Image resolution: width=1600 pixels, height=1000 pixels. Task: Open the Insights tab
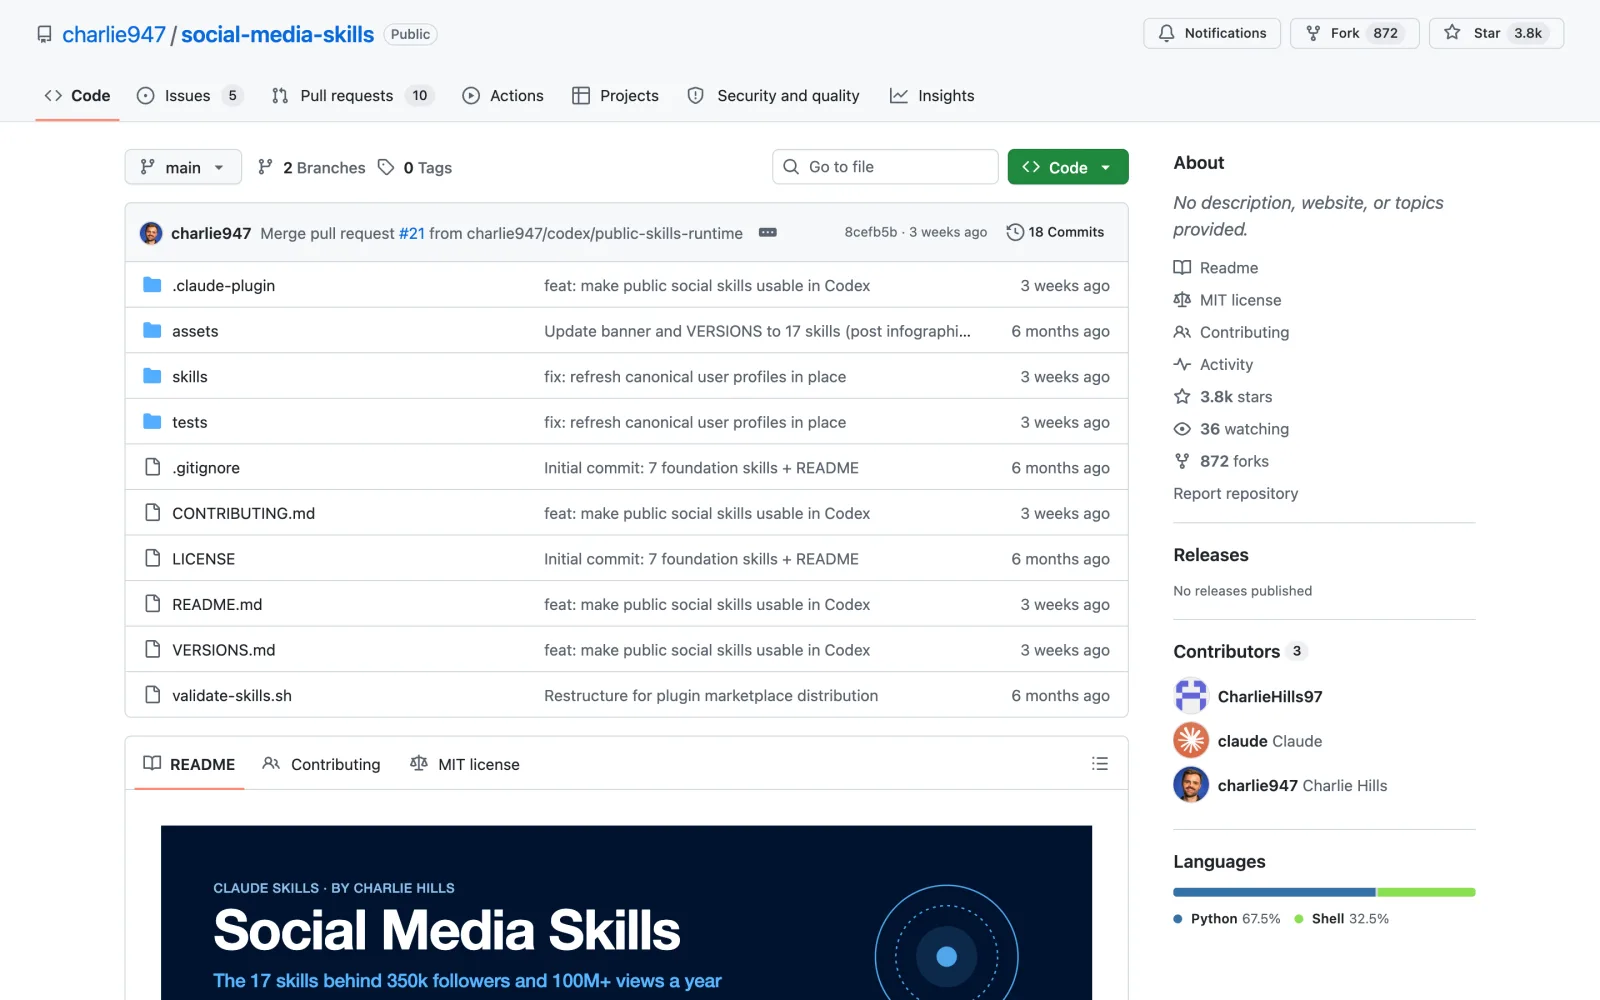pos(932,96)
